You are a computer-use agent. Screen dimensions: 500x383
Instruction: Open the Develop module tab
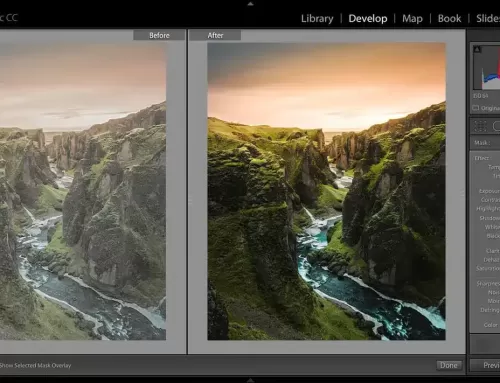[x=368, y=19]
